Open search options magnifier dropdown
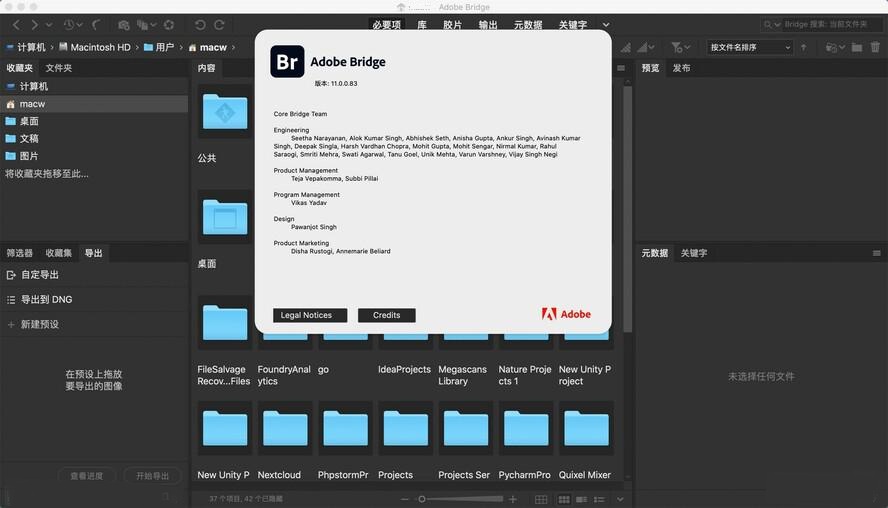Screen dimensions: 888x508 (x=771, y=24)
